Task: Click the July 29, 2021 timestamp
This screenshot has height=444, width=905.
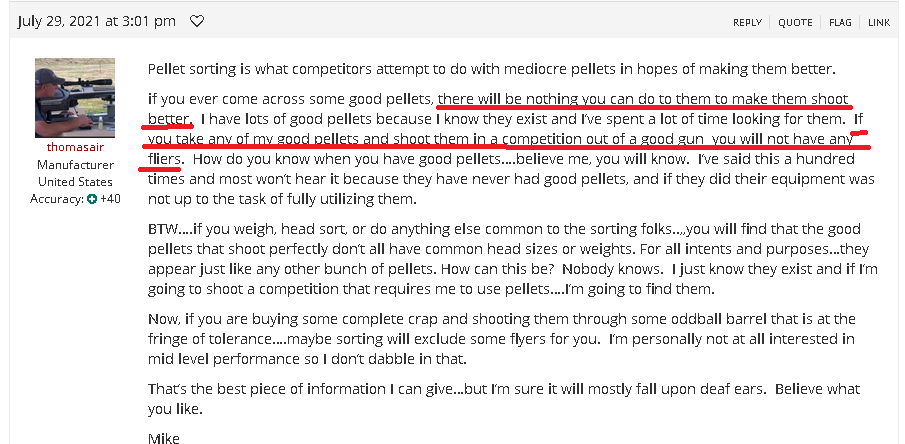Action: (96, 21)
